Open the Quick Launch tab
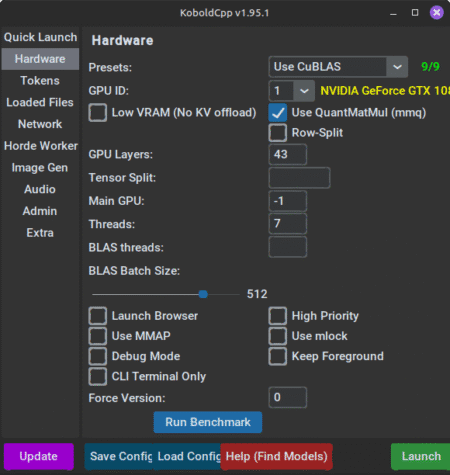Image resolution: width=450 pixels, height=475 pixels. 40,37
